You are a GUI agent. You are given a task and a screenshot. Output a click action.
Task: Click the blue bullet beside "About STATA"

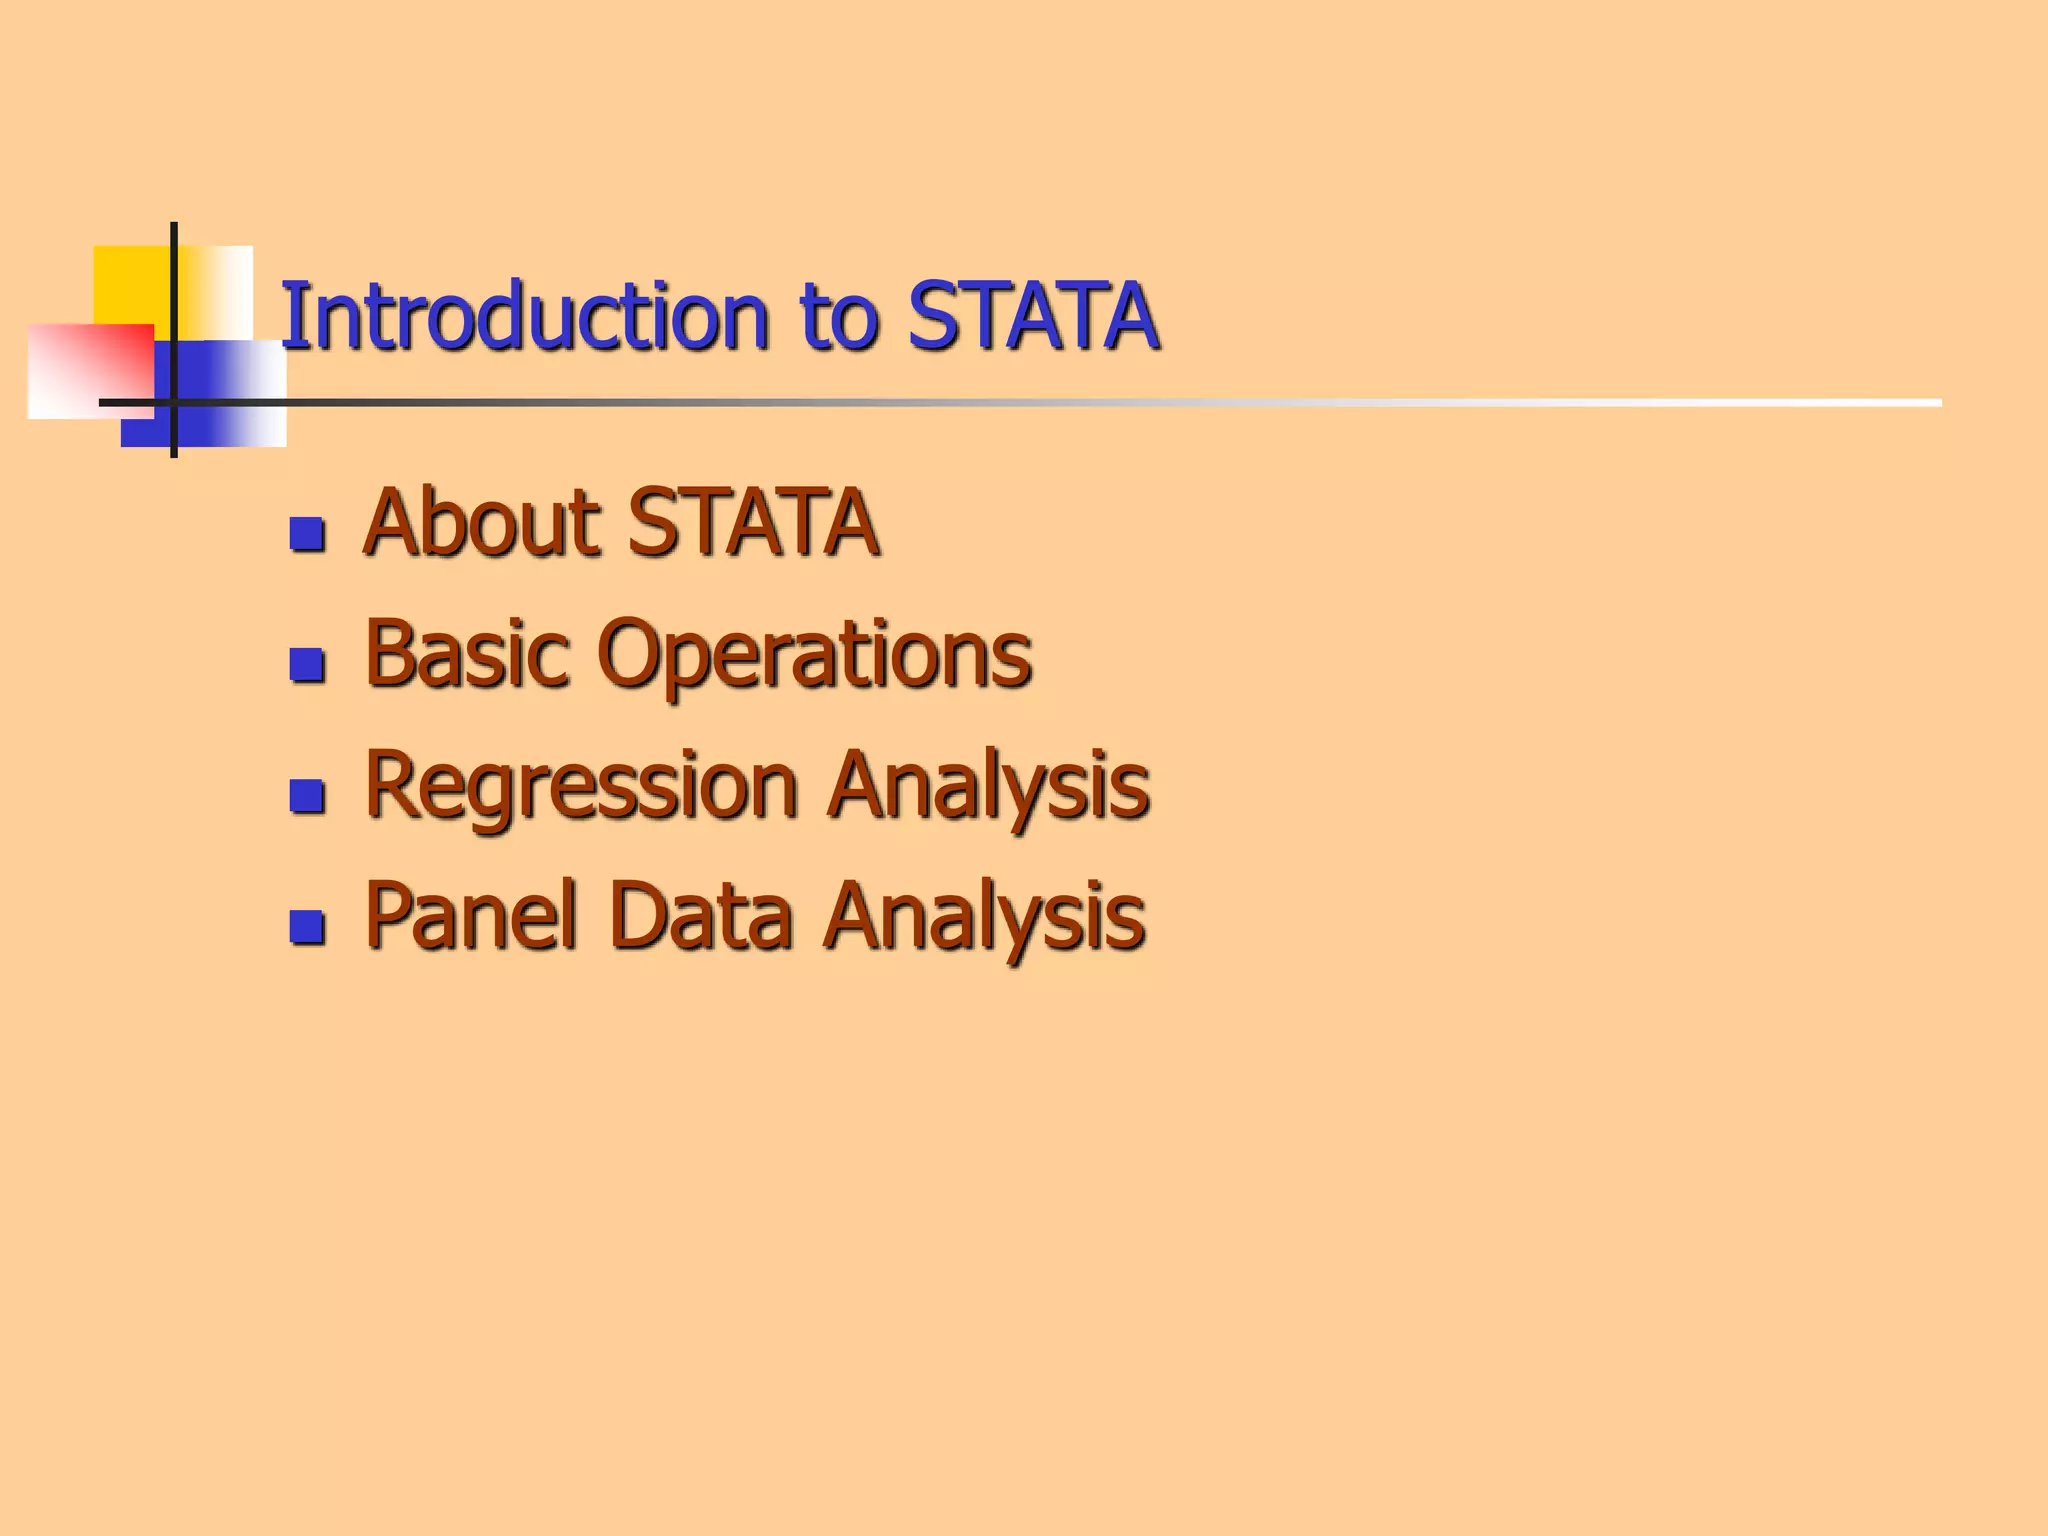click(307, 534)
